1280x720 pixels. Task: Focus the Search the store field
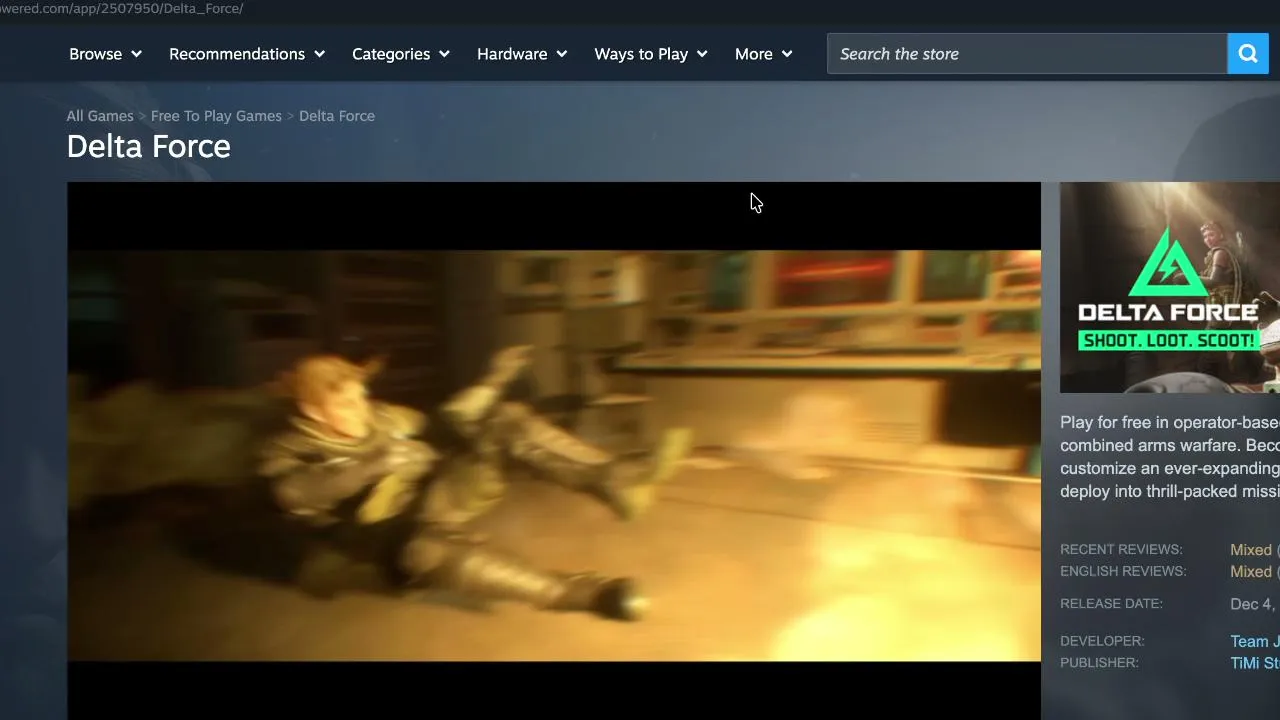point(1027,54)
